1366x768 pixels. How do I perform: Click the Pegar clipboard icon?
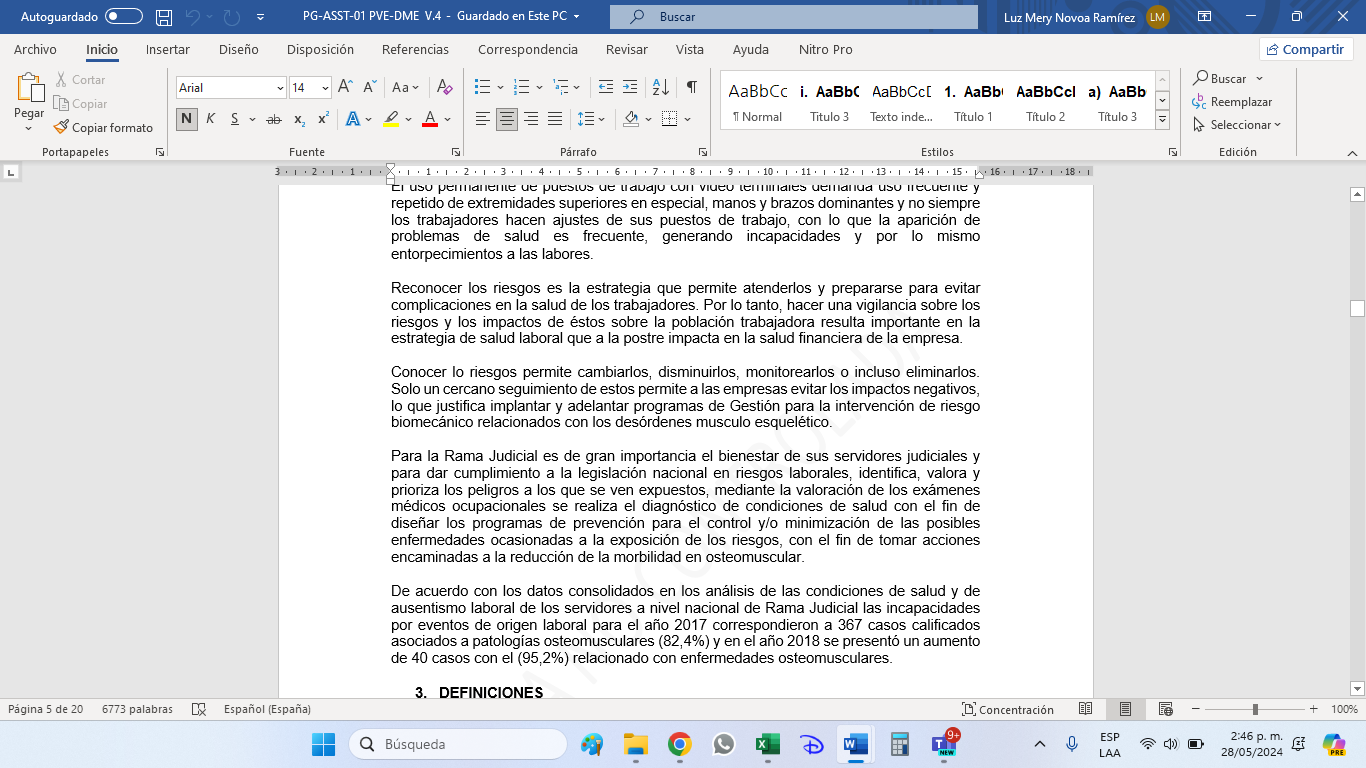(29, 87)
